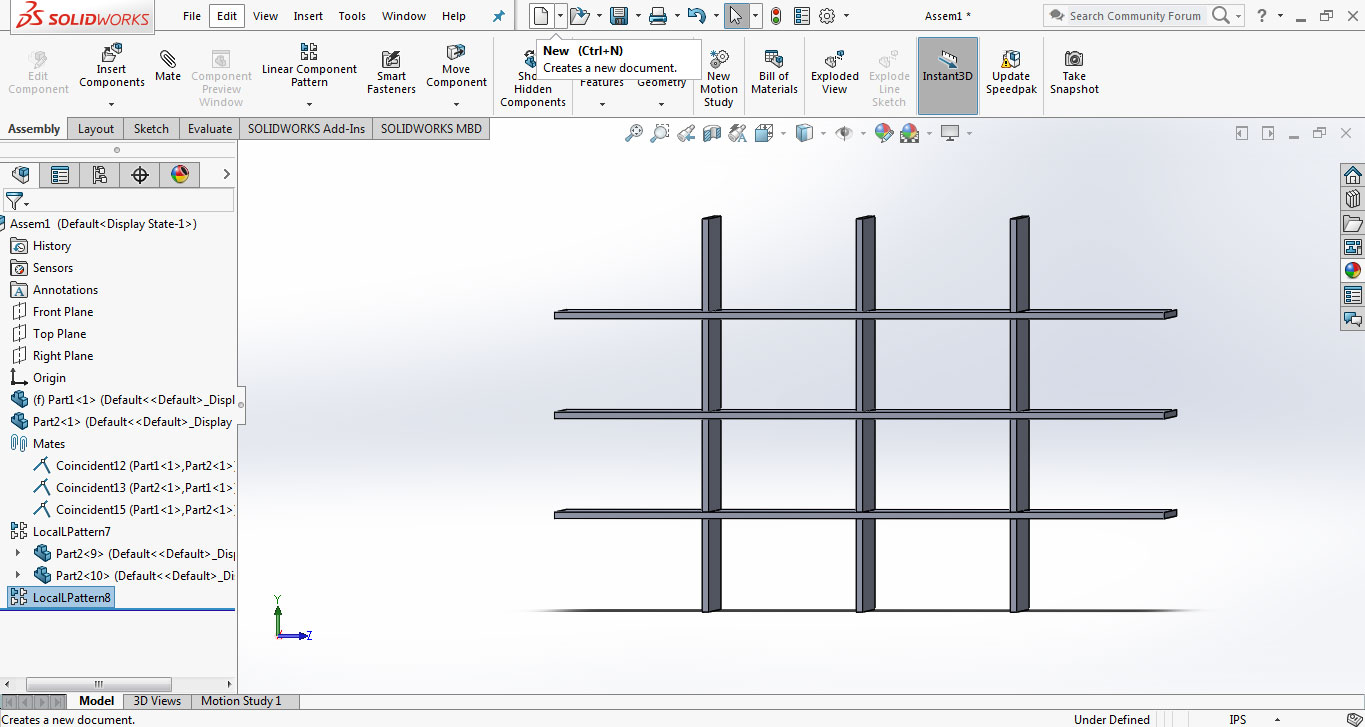The width and height of the screenshot is (1365, 727).
Task: Open the Edit menu
Action: [227, 16]
